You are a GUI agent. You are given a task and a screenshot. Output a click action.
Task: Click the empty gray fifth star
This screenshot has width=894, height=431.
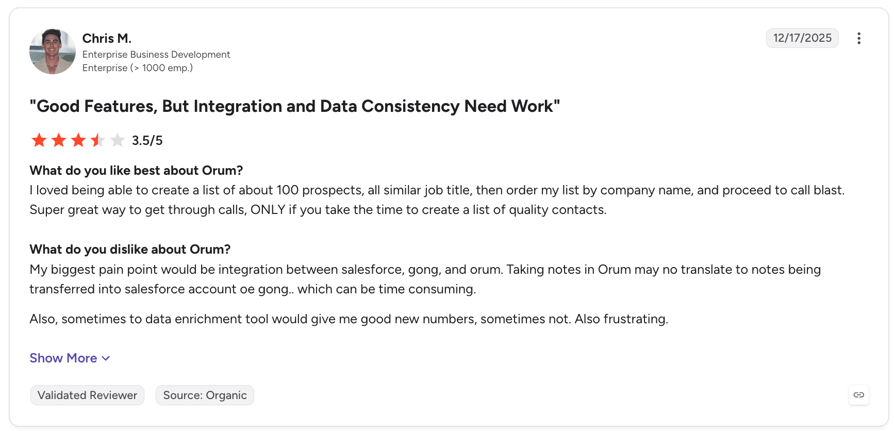117,140
